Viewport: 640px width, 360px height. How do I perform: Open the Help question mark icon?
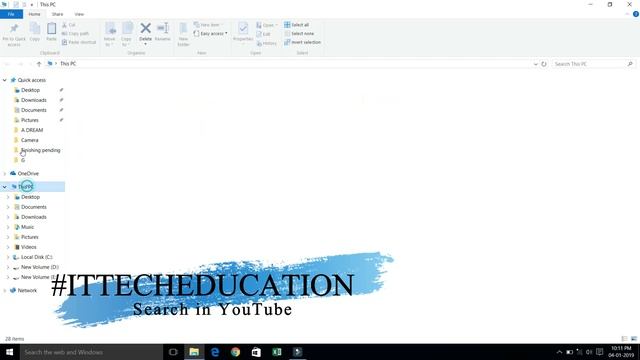[x=636, y=14]
